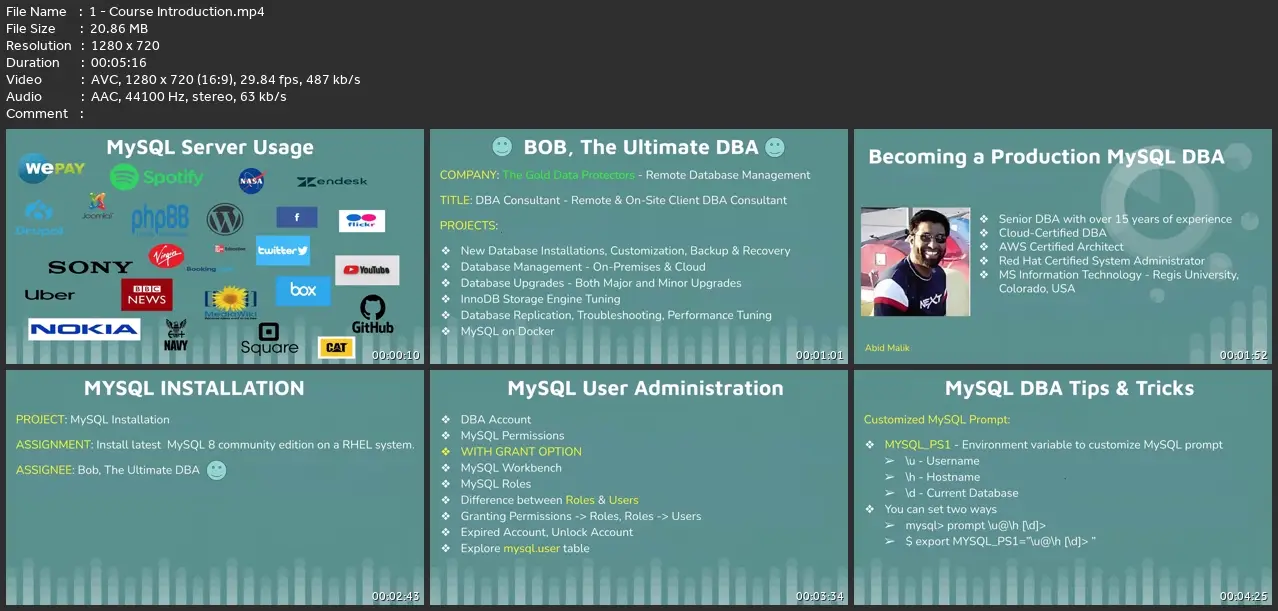Click the Square logo
This screenshot has height=611, width=1278.
tap(269, 339)
